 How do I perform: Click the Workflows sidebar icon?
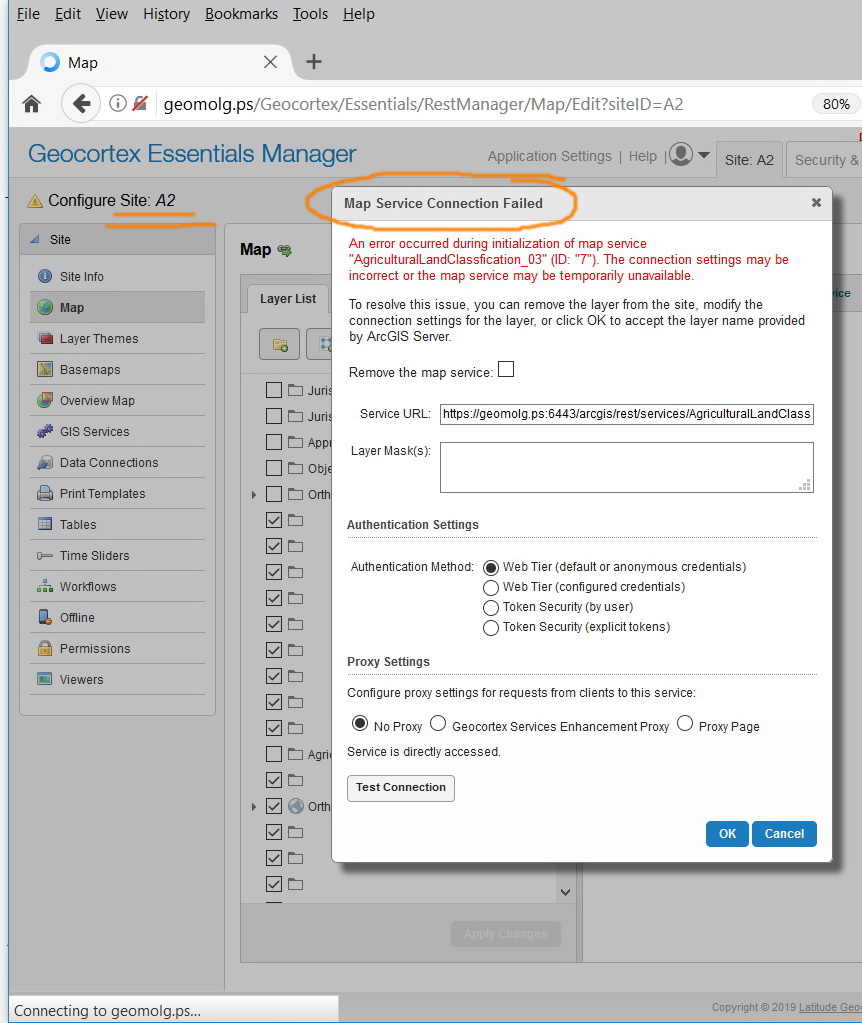(x=45, y=586)
